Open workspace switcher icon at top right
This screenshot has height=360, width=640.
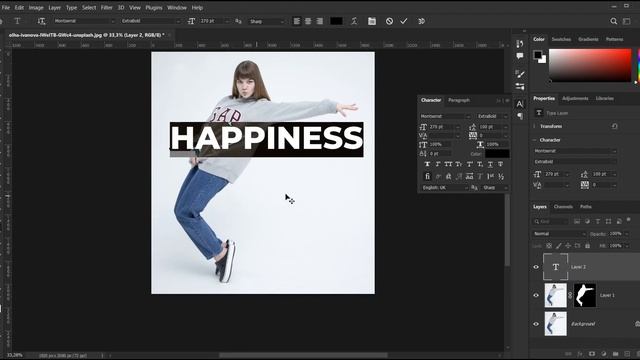click(627, 21)
